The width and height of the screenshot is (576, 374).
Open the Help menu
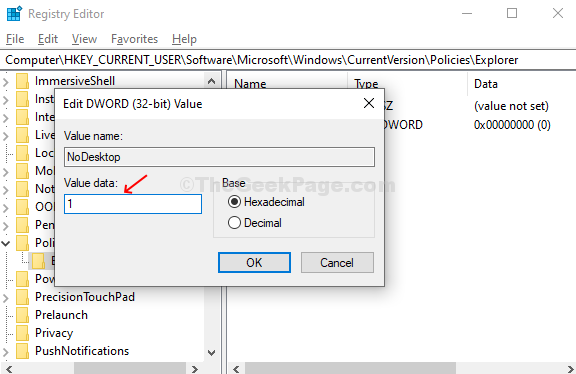point(184,39)
